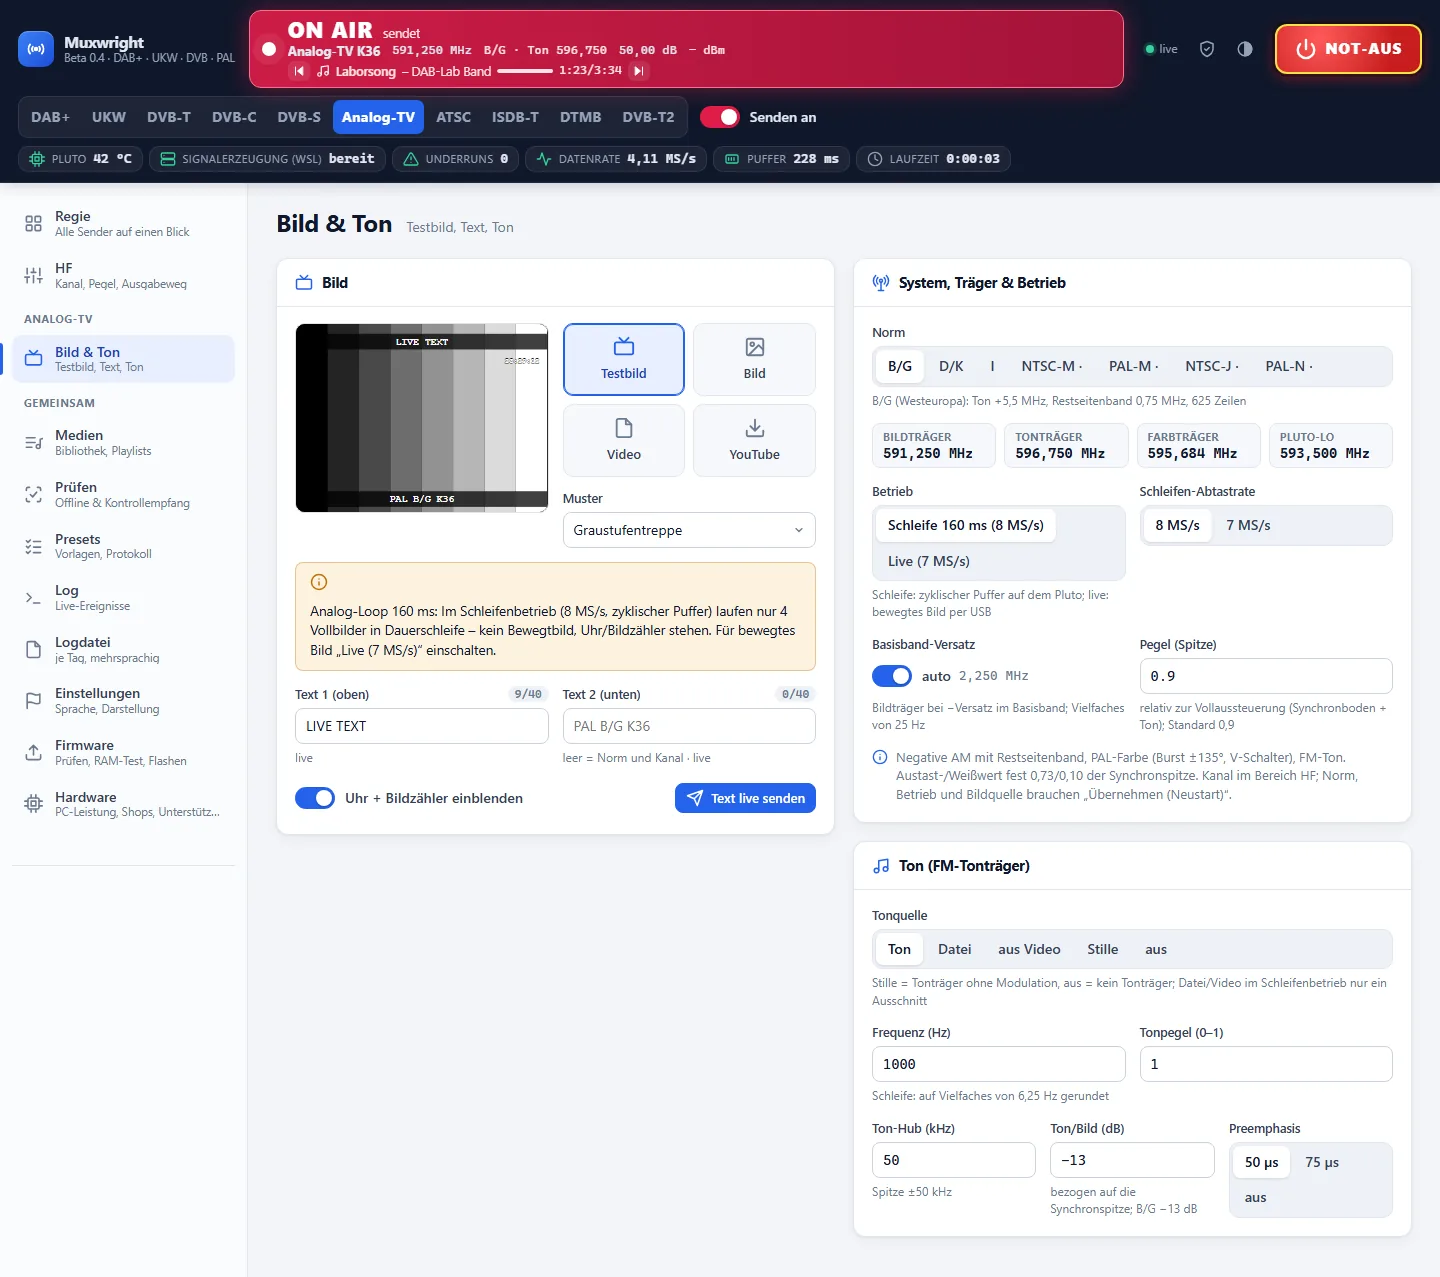This screenshot has width=1440, height=1277.
Task: Toggle Basisband-Versatz auto switch
Action: tap(892, 676)
